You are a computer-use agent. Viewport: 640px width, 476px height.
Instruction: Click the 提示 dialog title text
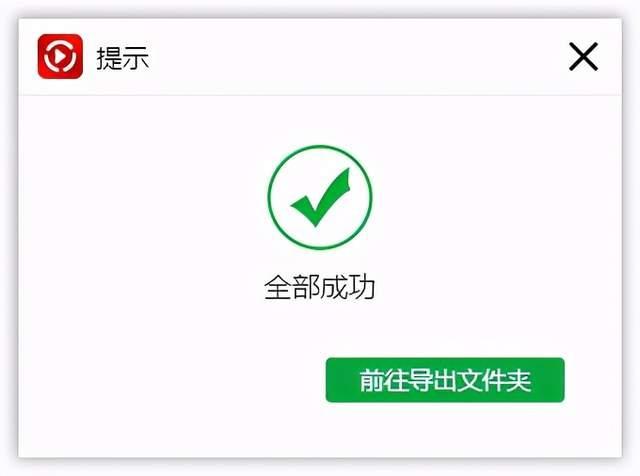click(x=122, y=58)
